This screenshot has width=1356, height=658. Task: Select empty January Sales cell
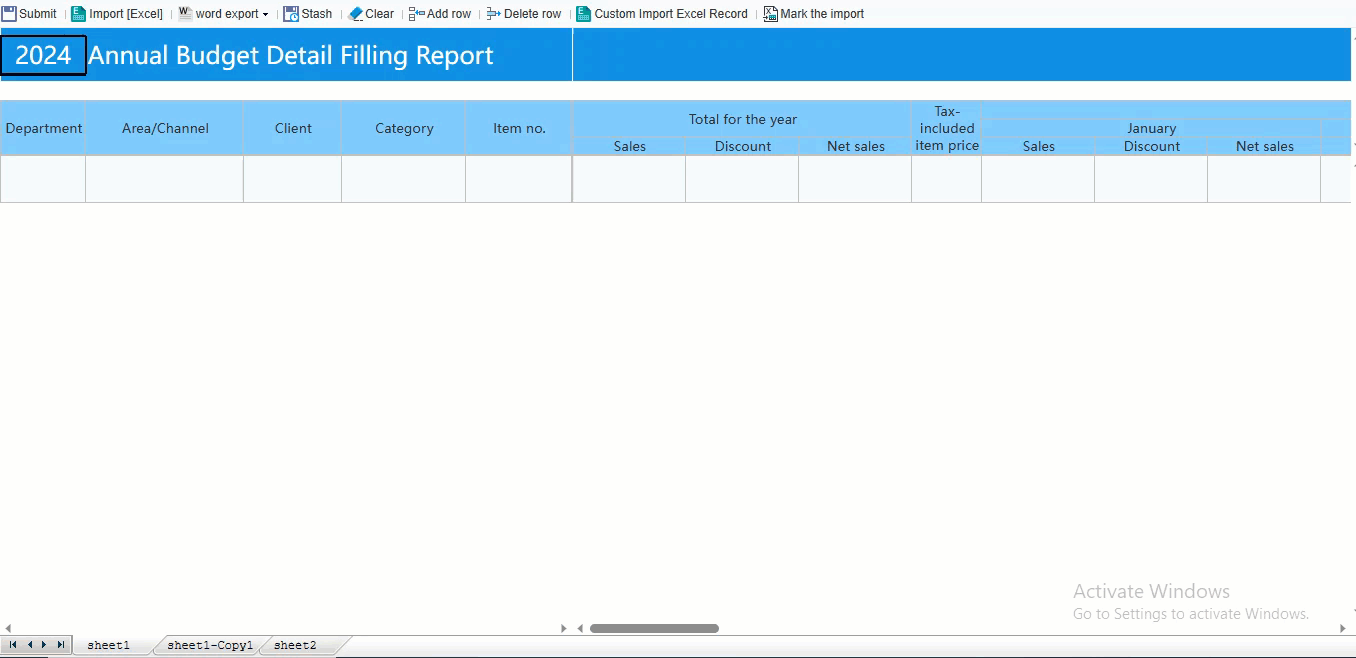pos(1038,179)
